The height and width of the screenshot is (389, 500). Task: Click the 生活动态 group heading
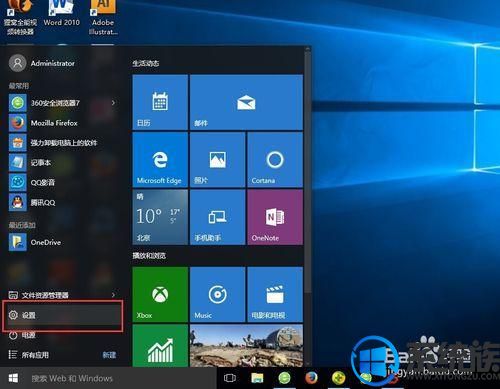[x=146, y=63]
